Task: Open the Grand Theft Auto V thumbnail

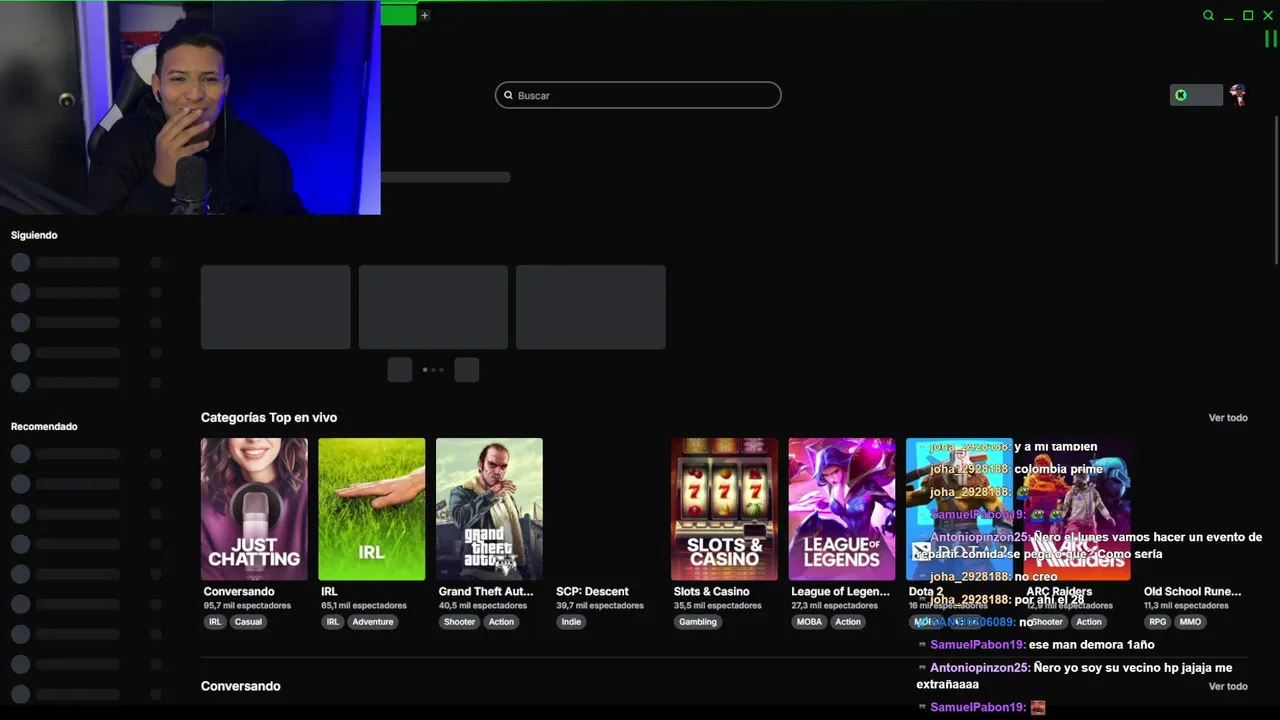Action: click(489, 509)
